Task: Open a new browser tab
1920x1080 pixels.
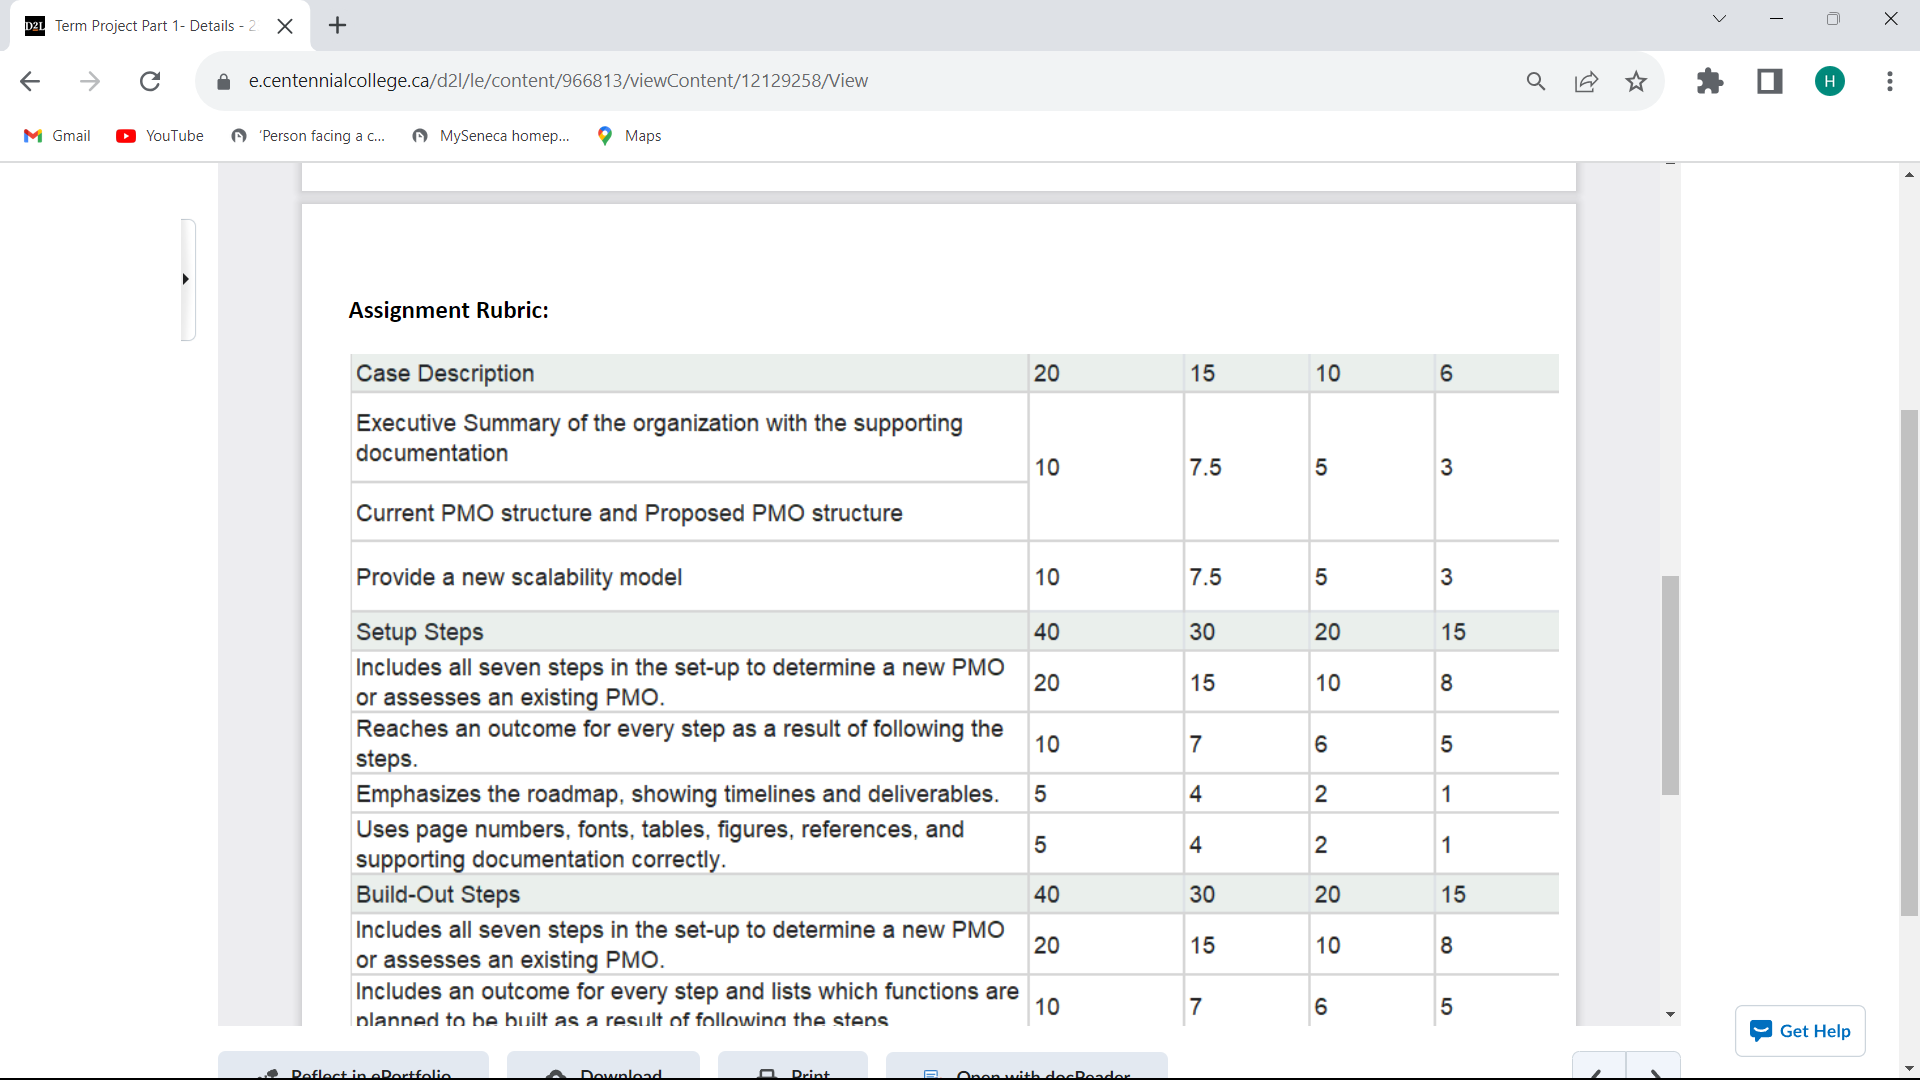Action: pyautogui.click(x=338, y=26)
